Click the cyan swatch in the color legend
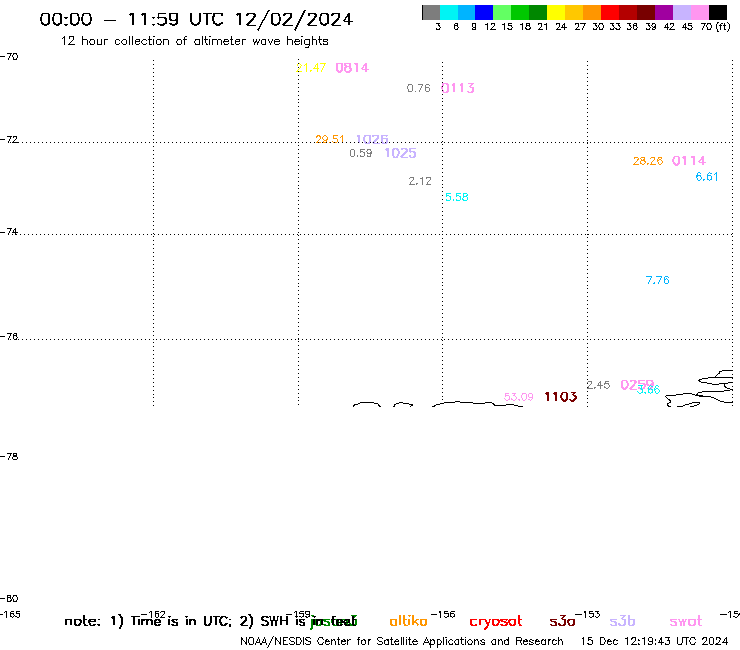Image resolution: width=740 pixels, height=650 pixels. 449,13
